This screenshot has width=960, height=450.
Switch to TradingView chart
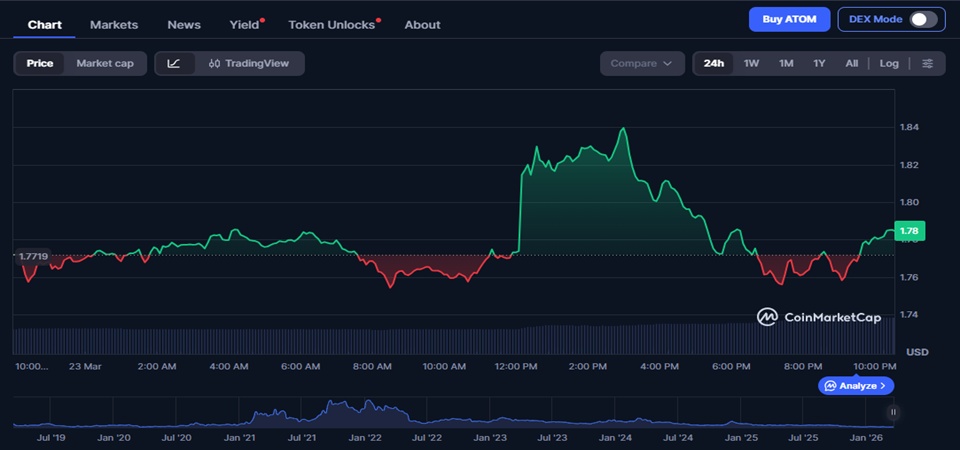(x=249, y=64)
